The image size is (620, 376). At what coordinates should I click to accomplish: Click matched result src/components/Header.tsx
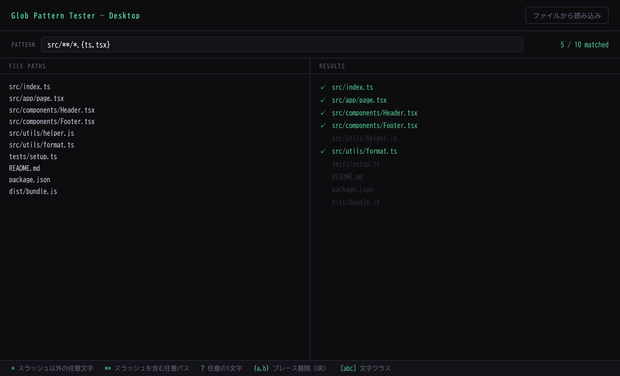(374, 113)
